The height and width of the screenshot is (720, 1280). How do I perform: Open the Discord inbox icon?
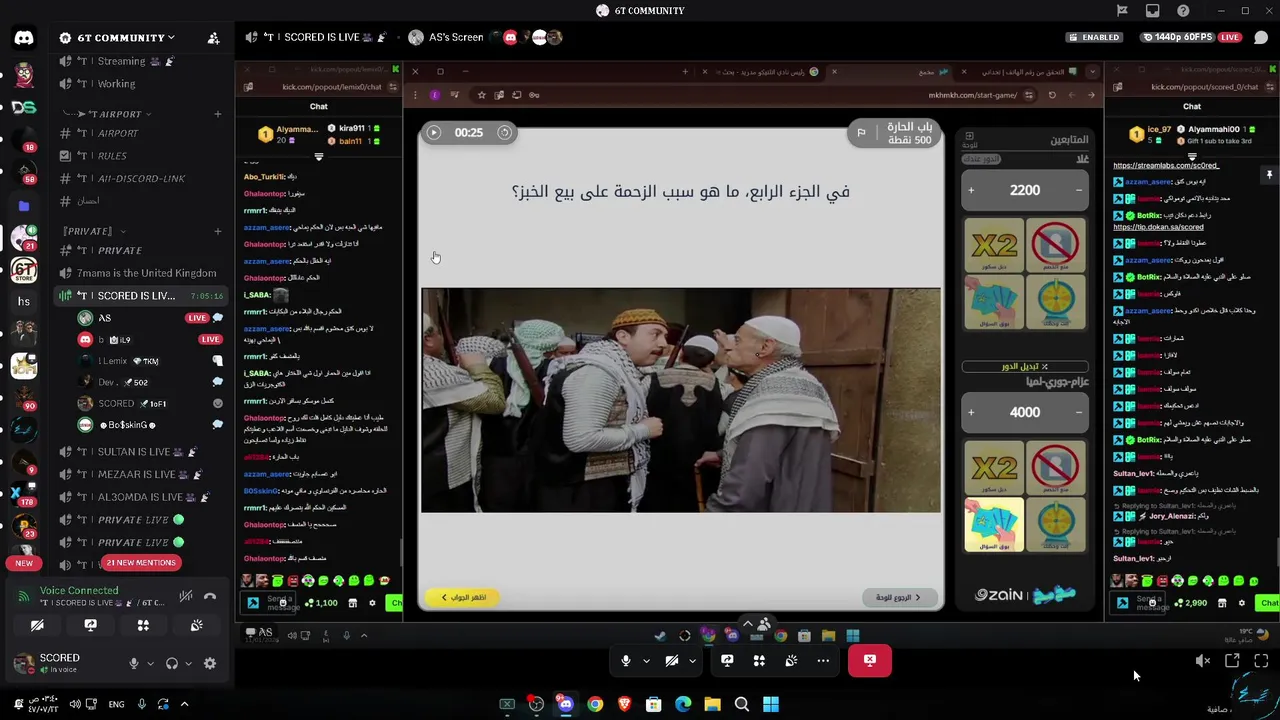(x=1153, y=11)
